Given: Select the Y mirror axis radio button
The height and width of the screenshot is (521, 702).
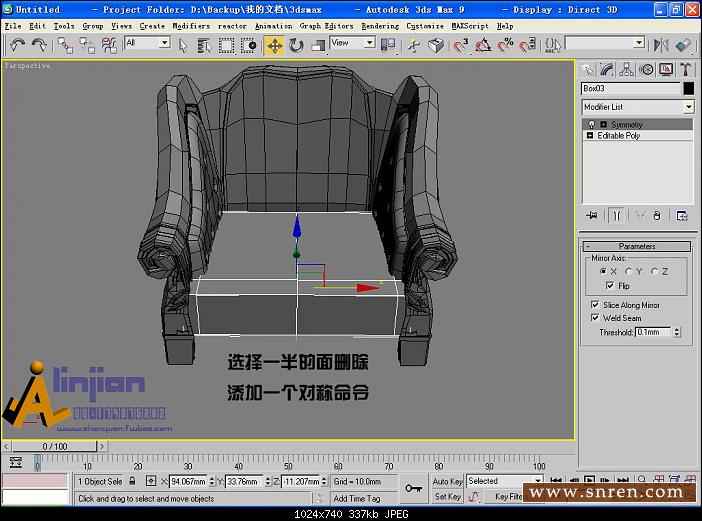Looking at the screenshot, I should tap(629, 271).
